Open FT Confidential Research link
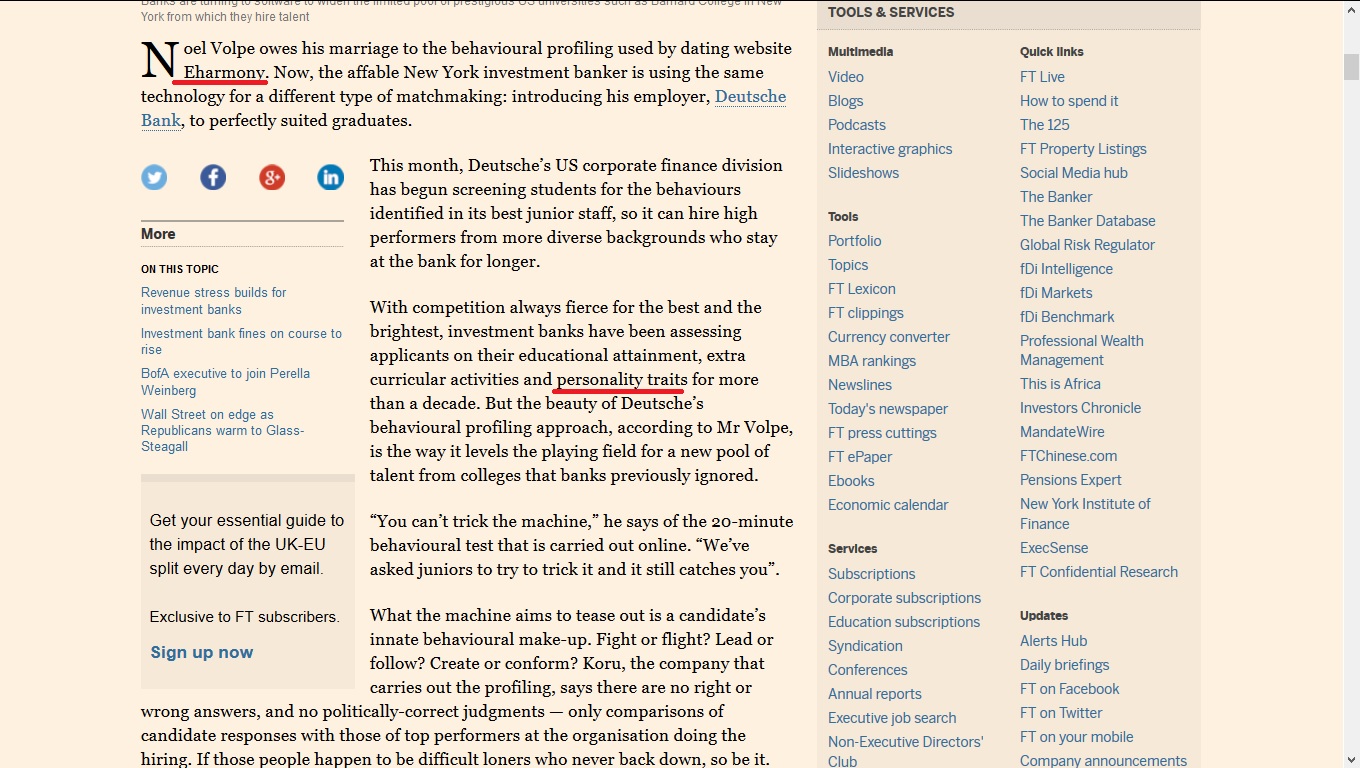This screenshot has height=768, width=1360. click(1099, 572)
